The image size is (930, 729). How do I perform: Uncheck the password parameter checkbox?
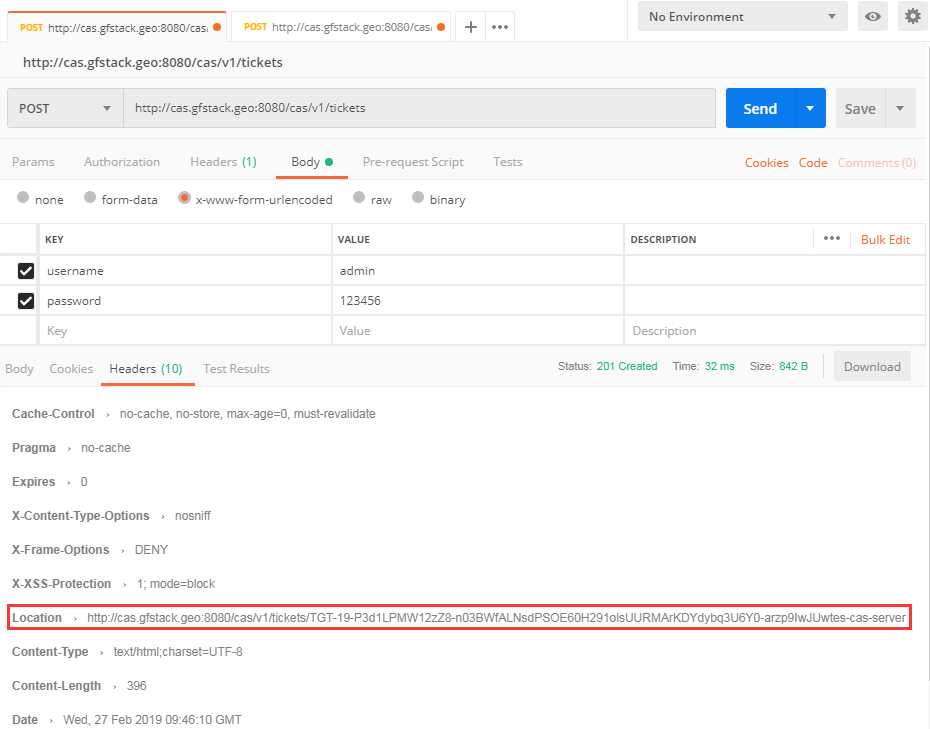pos(26,301)
